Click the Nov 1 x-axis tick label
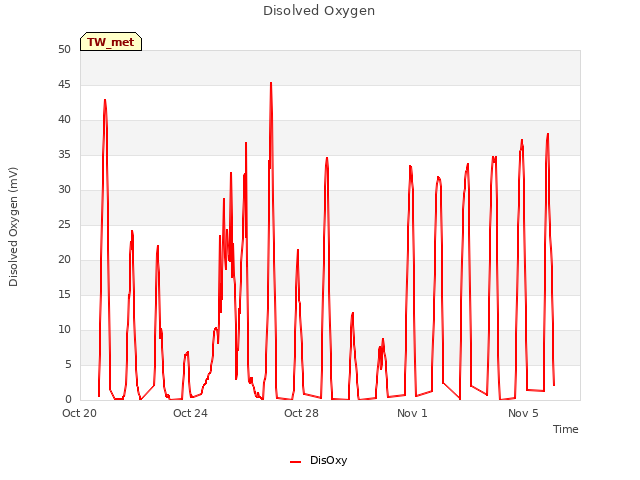Image resolution: width=640 pixels, height=480 pixels. pyautogui.click(x=412, y=413)
